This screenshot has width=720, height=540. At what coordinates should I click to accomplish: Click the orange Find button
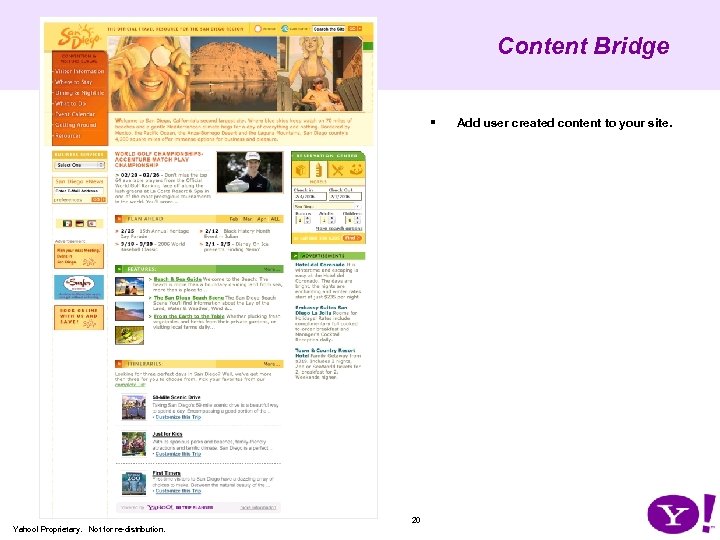[x=352, y=238]
